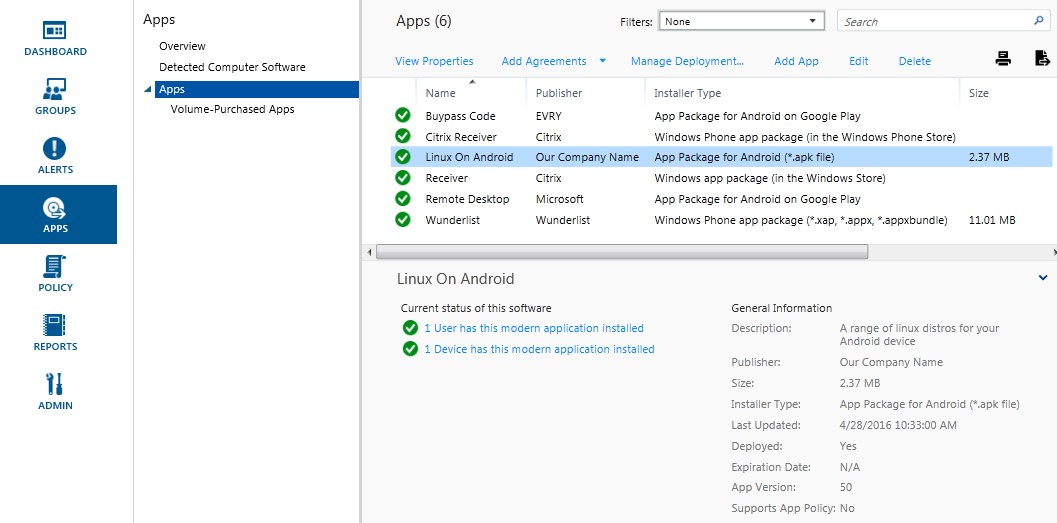1057x523 pixels.
Task: Click green check beside 1 User installed
Action: tap(410, 328)
